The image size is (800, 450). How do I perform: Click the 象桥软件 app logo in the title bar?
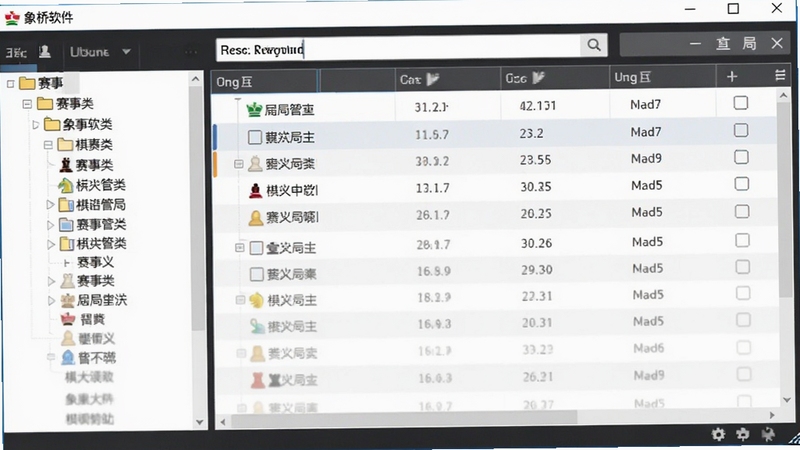(12, 18)
